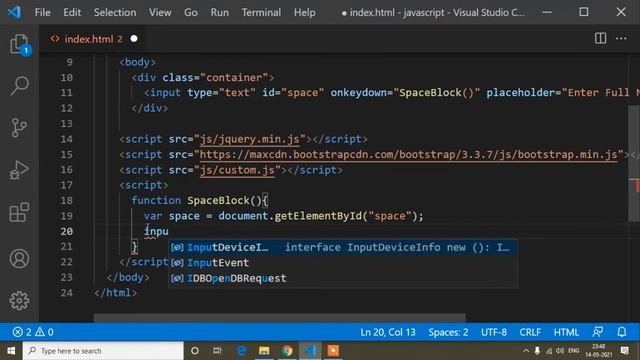Open the orange app icon on the taskbar
This screenshot has width=640, height=360.
click(333, 351)
